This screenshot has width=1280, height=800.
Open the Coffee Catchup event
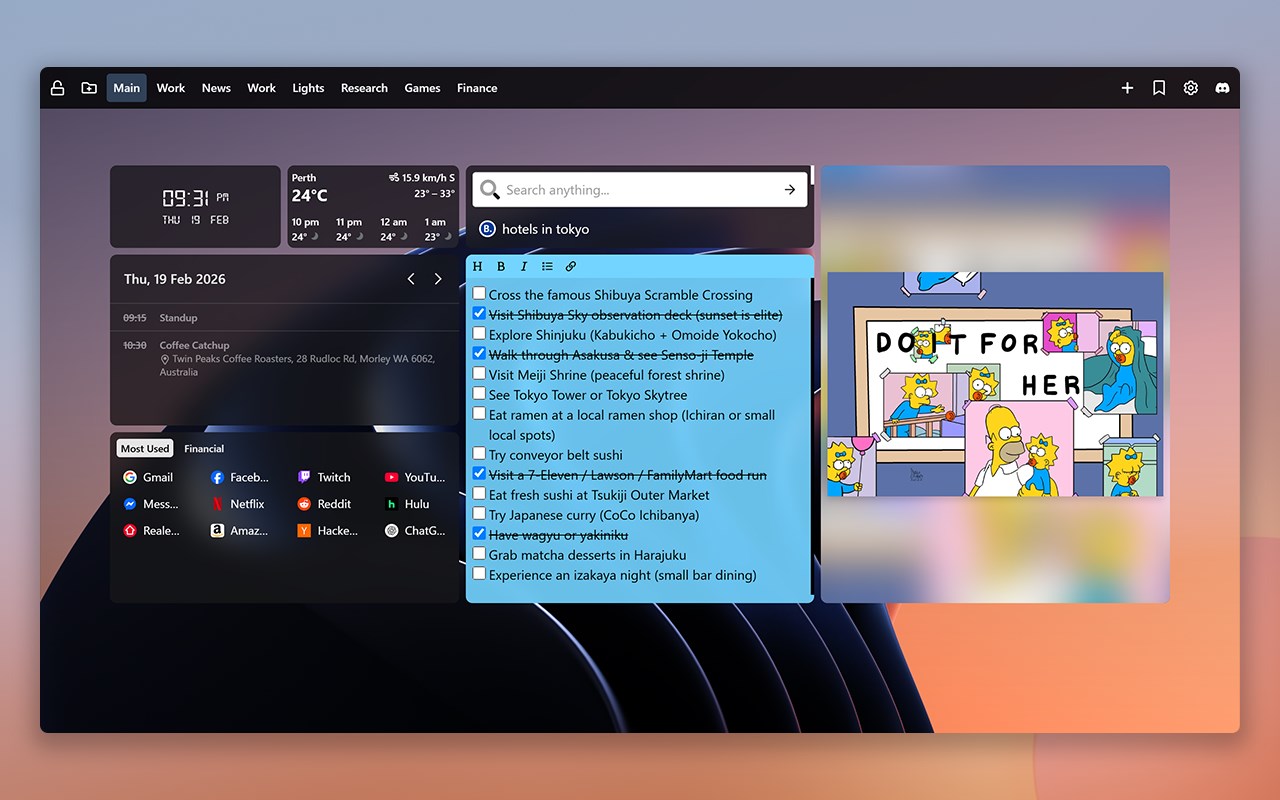pos(285,358)
